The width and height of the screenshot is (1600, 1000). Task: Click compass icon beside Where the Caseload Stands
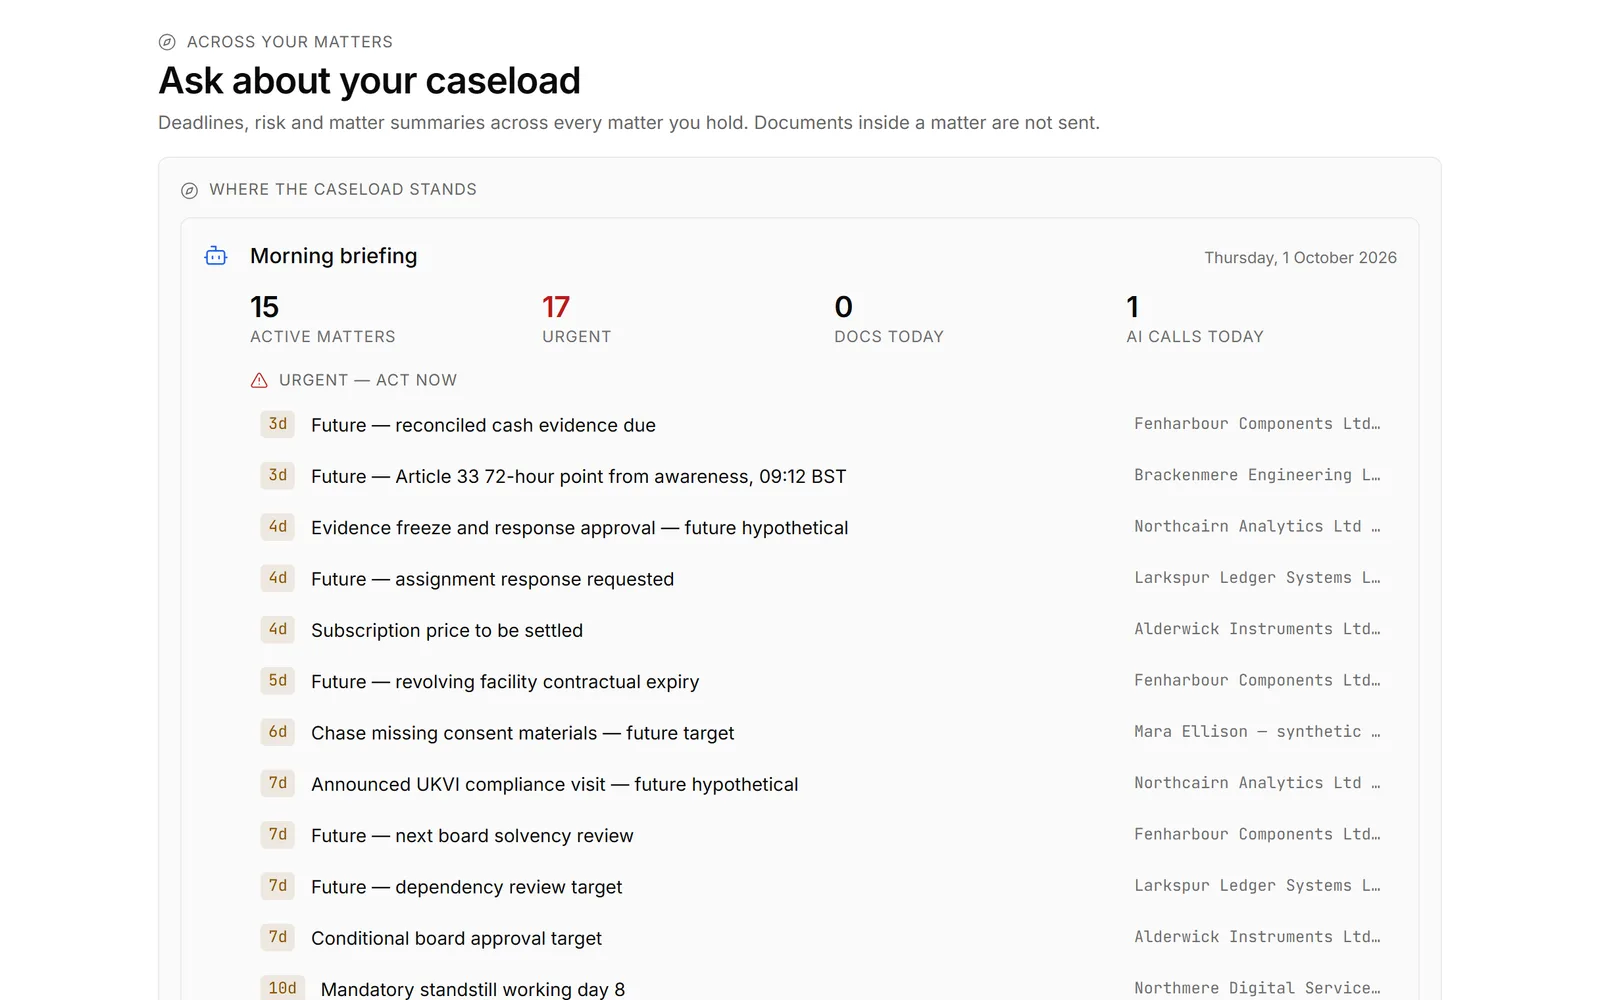[189, 190]
